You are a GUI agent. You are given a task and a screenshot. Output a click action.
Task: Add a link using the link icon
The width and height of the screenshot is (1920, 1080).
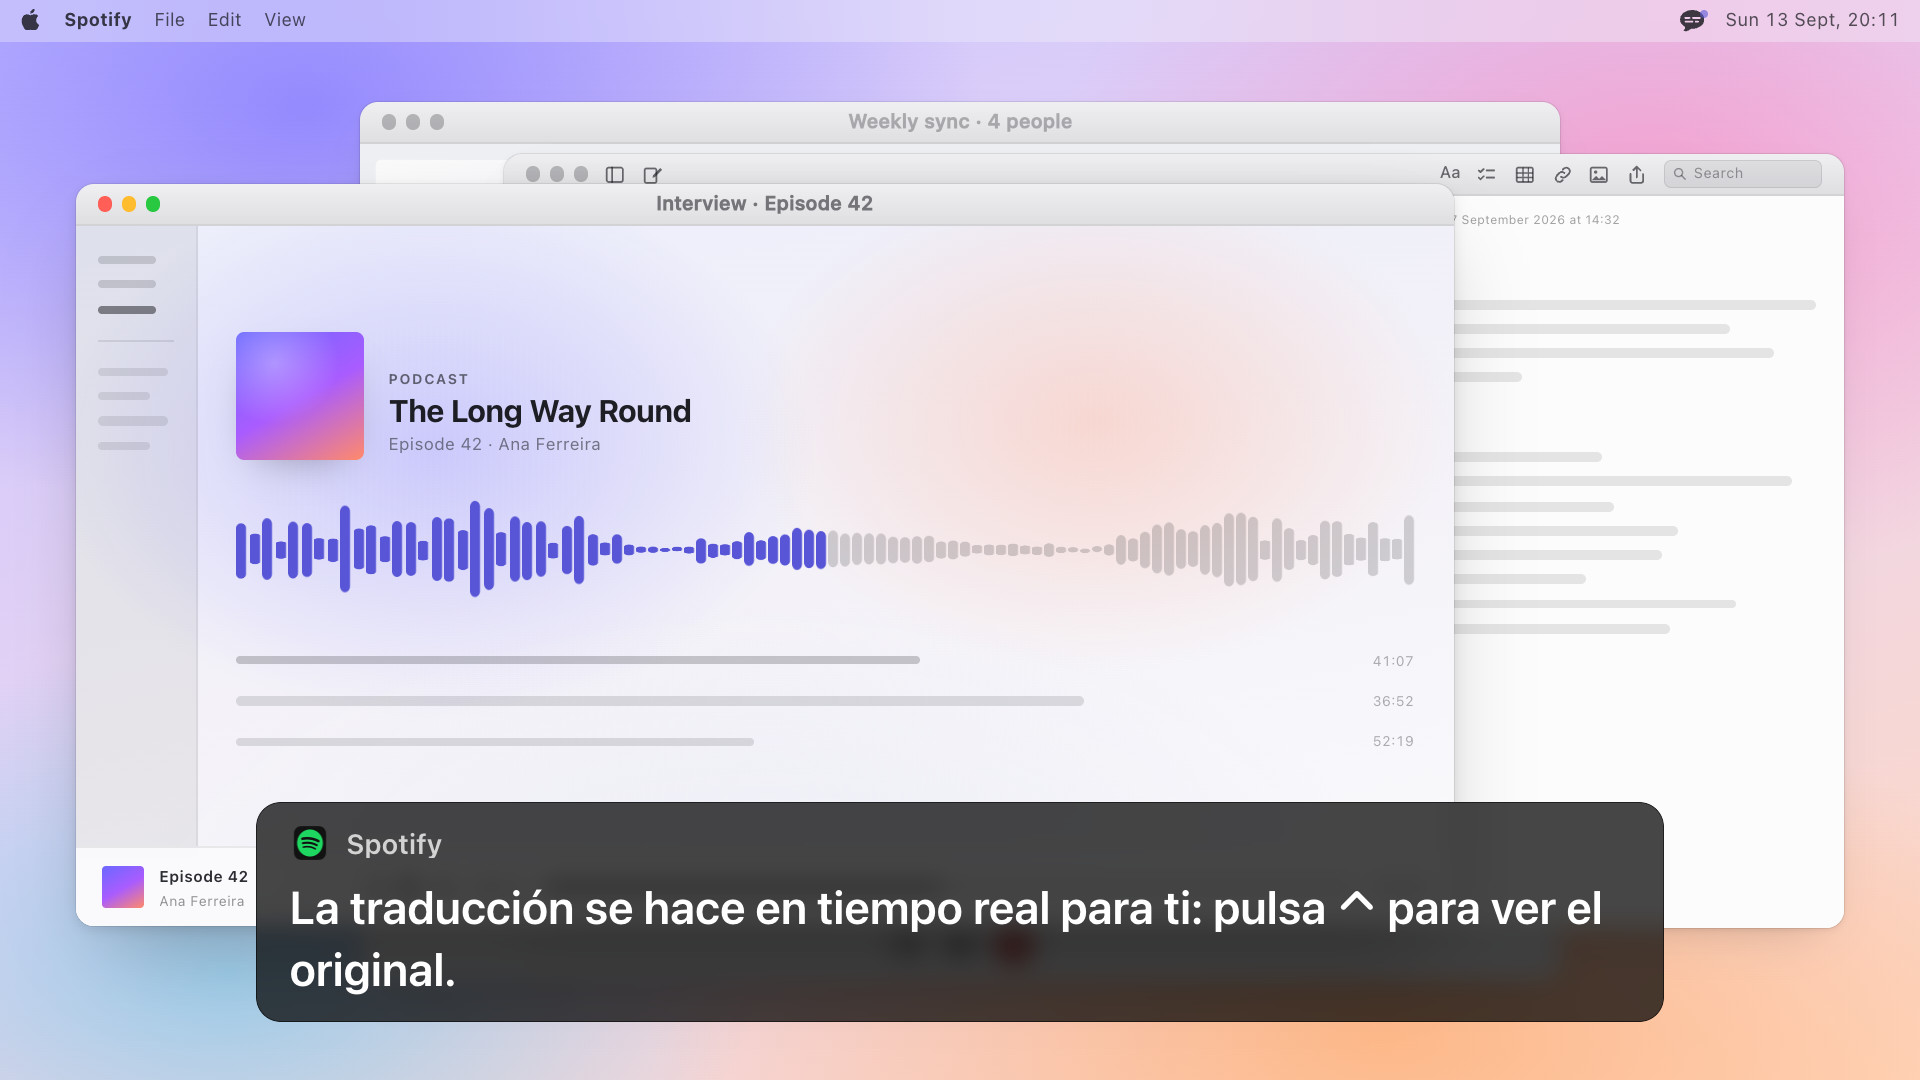pyautogui.click(x=1562, y=174)
